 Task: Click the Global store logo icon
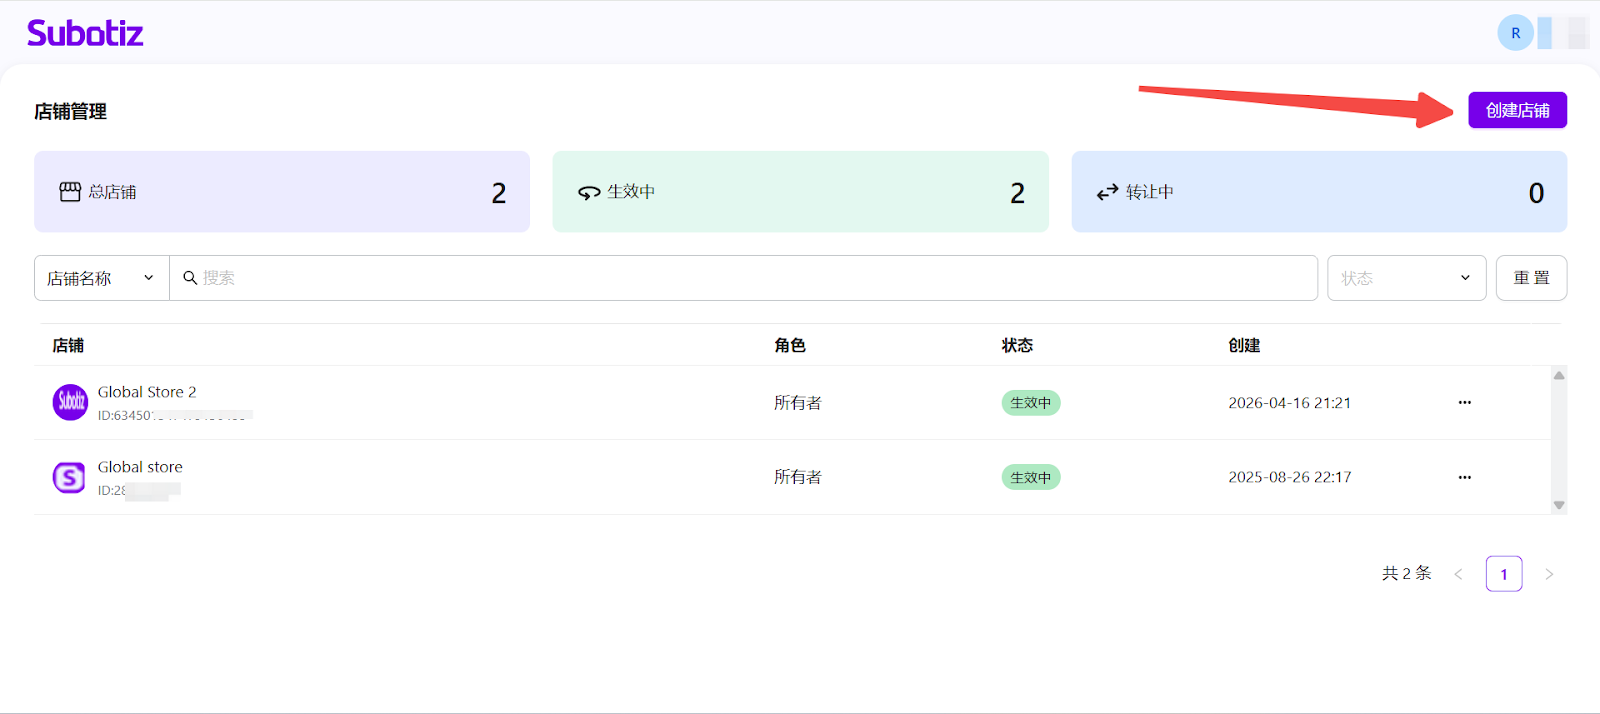[x=69, y=477]
